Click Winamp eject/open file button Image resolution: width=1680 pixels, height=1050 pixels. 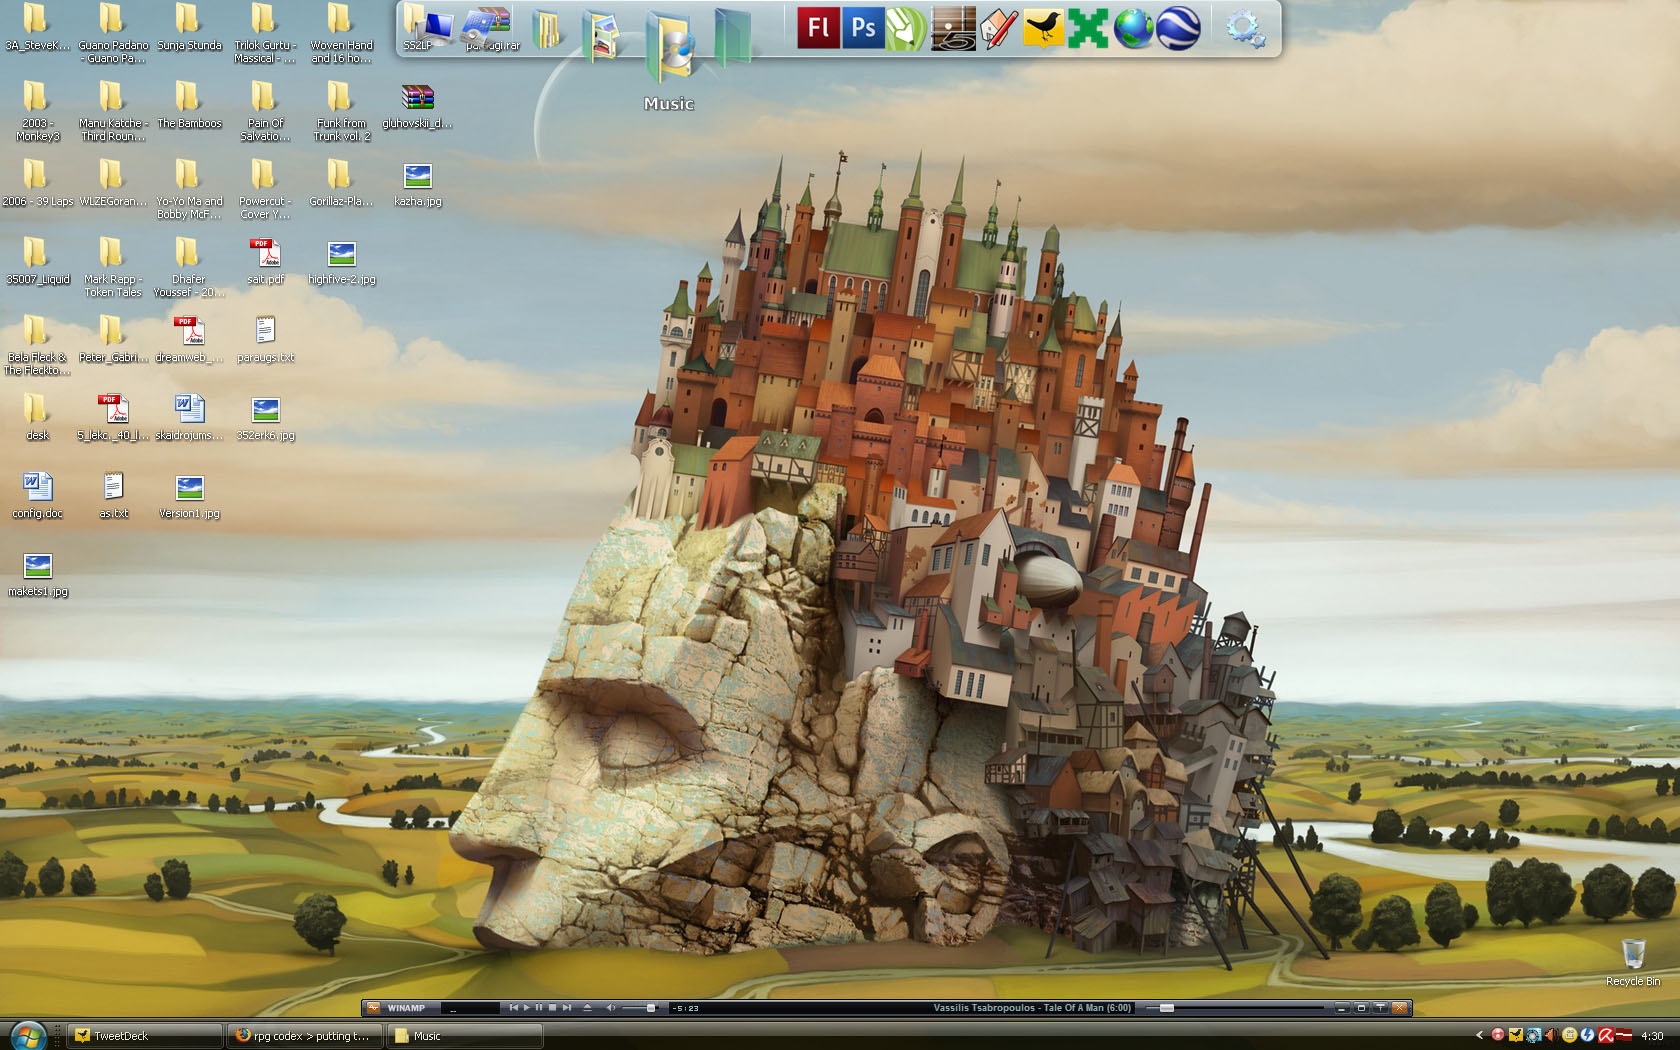tap(587, 1008)
